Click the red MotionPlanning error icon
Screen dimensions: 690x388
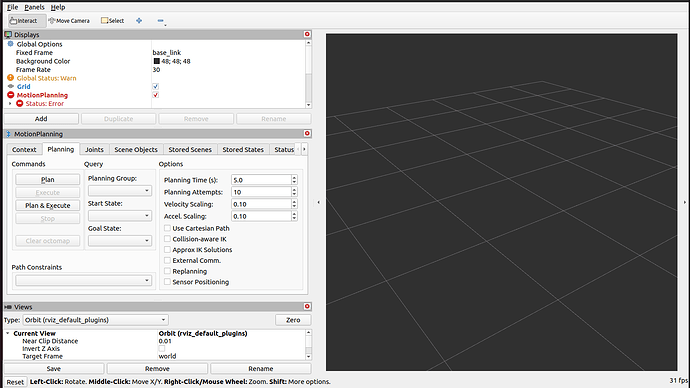11,95
